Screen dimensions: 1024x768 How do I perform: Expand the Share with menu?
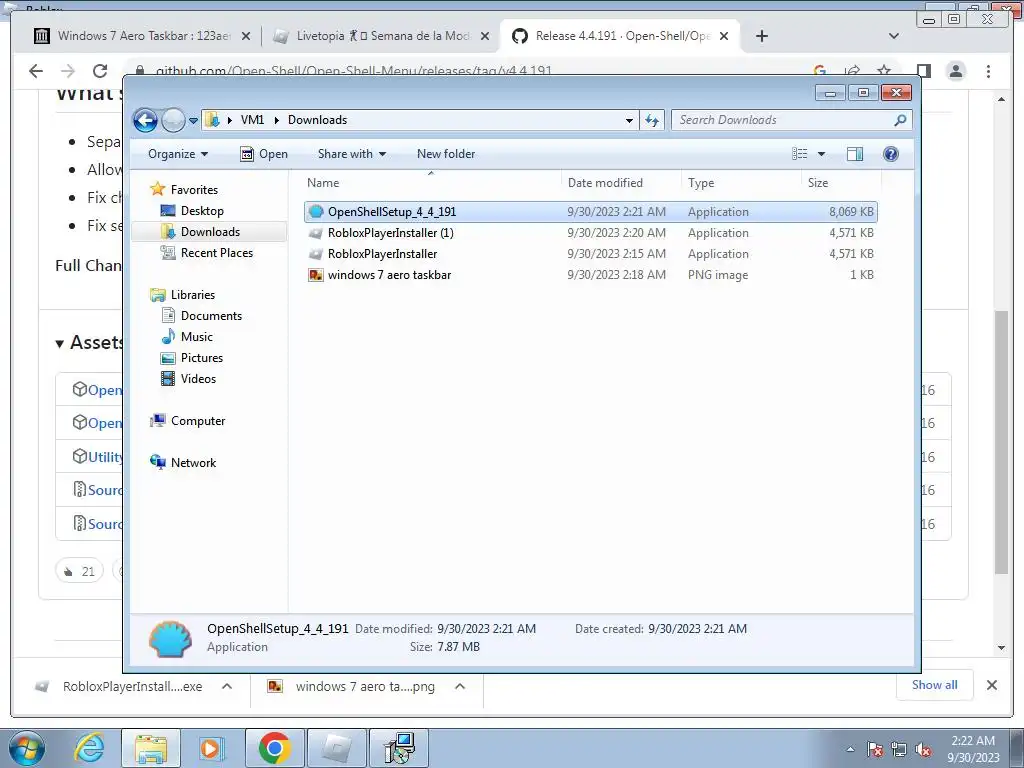[351, 154]
